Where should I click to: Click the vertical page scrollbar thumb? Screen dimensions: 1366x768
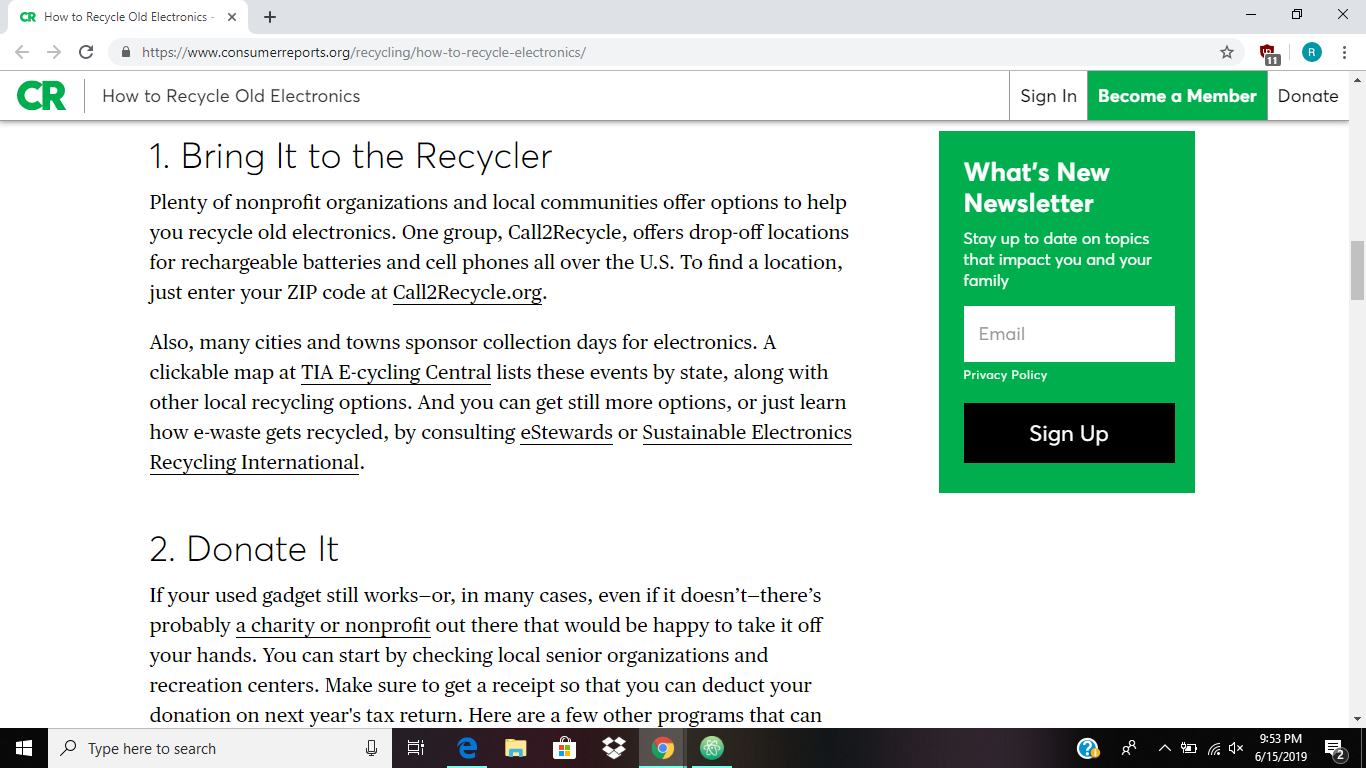[1357, 270]
